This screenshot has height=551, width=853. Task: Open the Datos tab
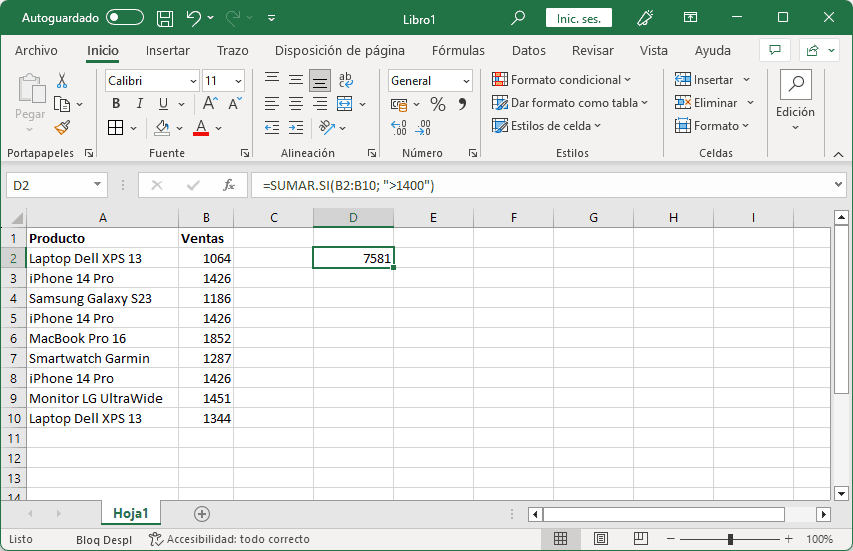(x=528, y=51)
